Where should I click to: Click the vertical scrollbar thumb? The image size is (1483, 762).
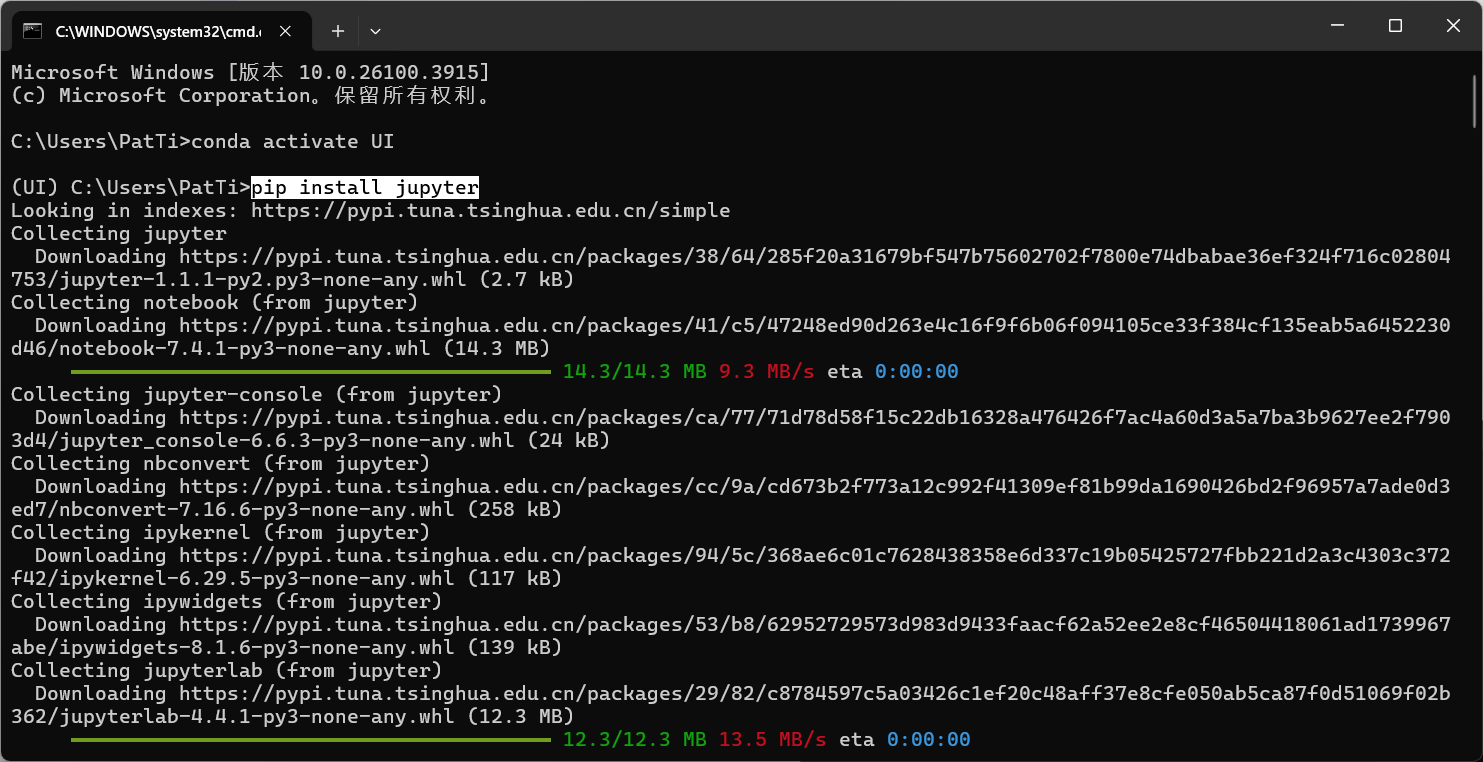coord(1475,102)
